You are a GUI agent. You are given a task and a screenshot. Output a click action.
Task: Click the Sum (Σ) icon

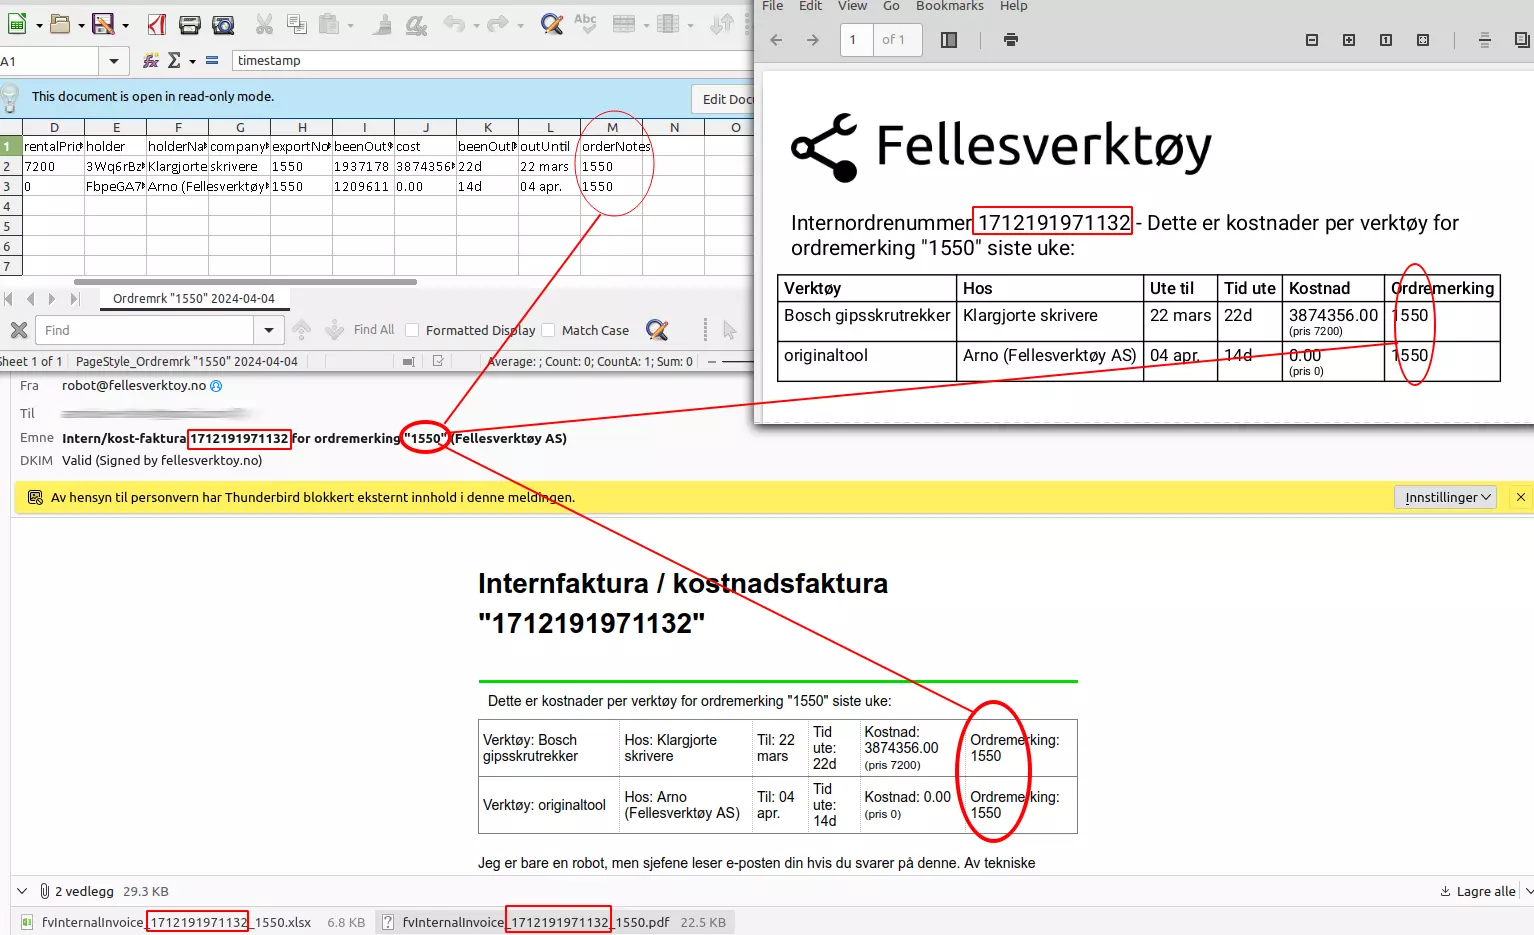pos(177,60)
